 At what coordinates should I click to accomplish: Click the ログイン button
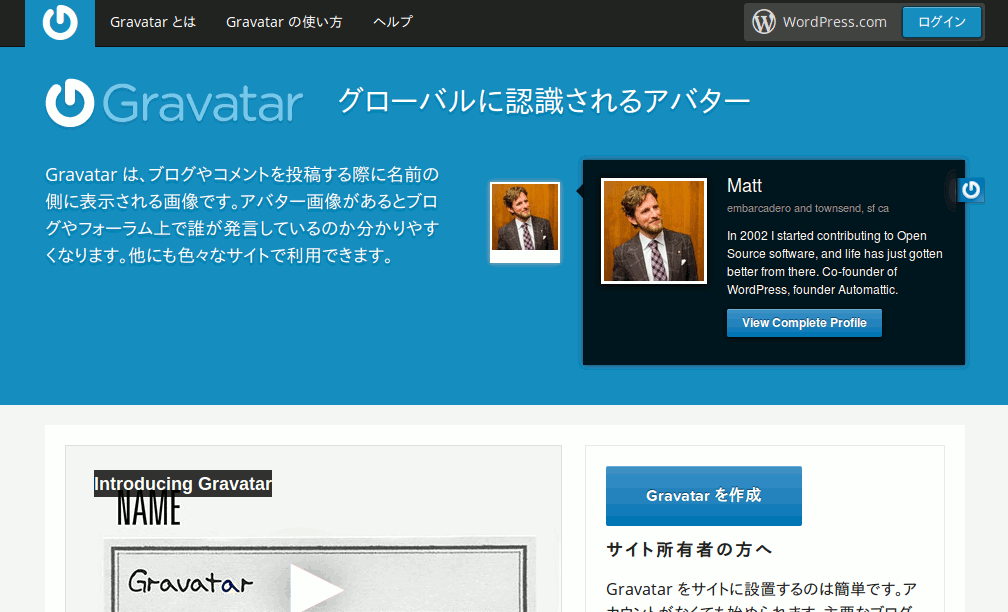pyautogui.click(x=942, y=22)
